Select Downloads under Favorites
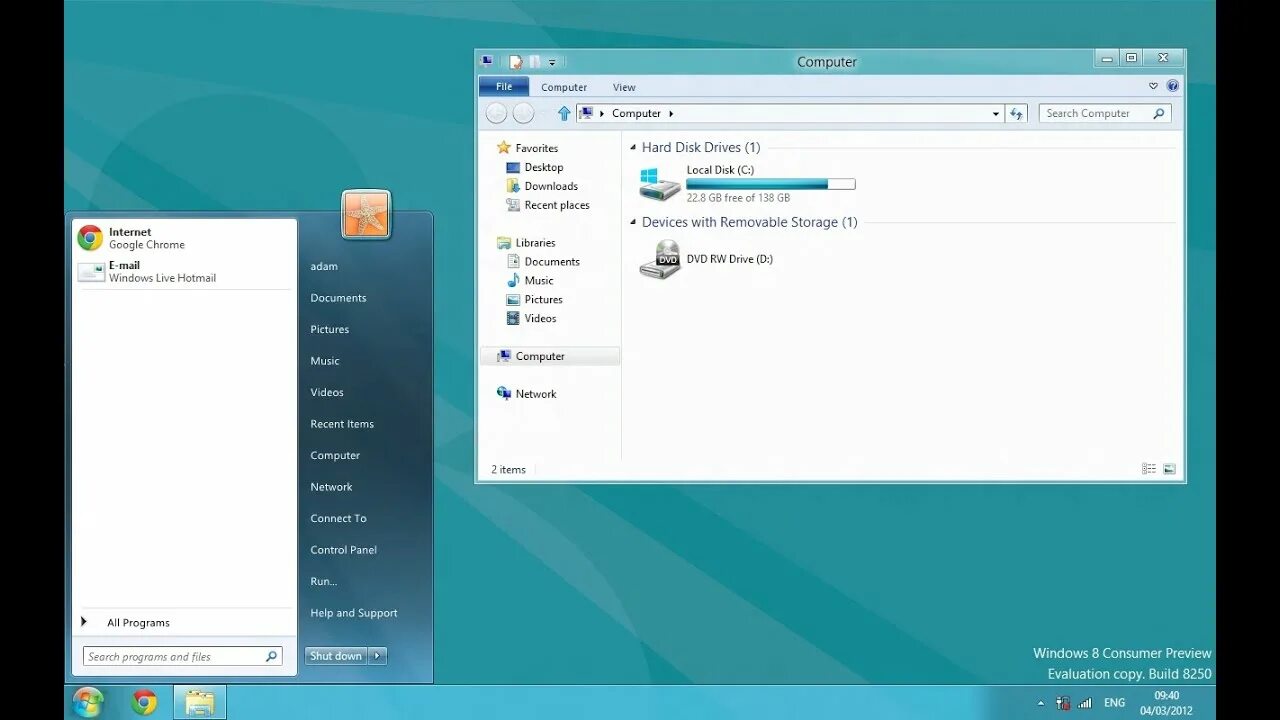This screenshot has width=1280, height=720. 542,186
